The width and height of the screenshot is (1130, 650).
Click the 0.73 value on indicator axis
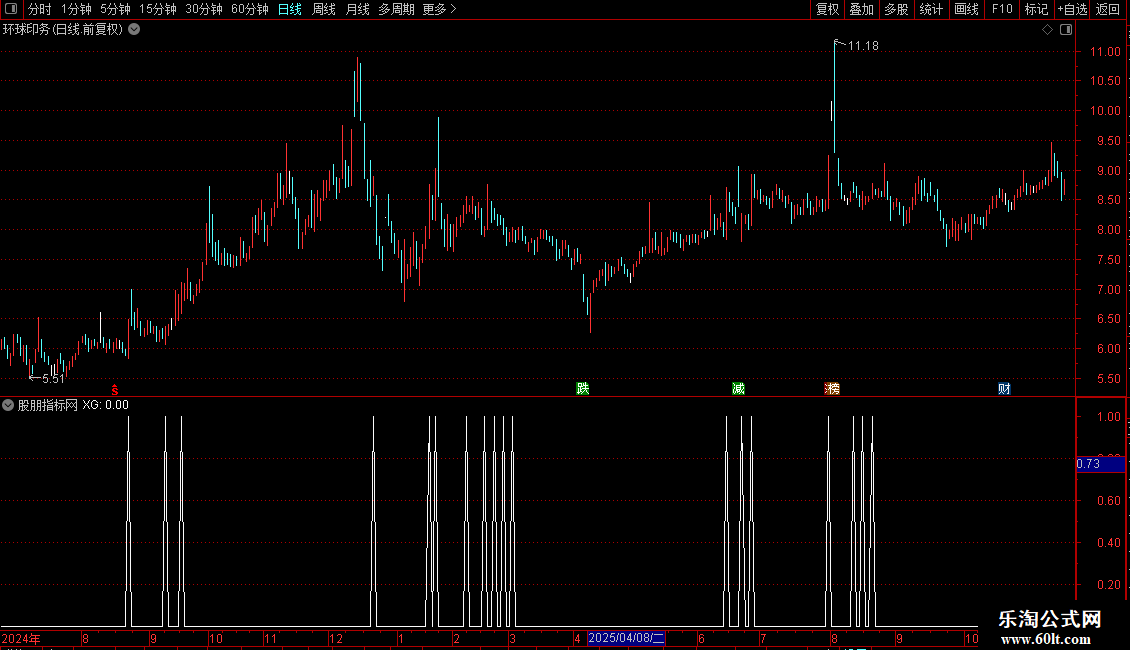[1088, 464]
